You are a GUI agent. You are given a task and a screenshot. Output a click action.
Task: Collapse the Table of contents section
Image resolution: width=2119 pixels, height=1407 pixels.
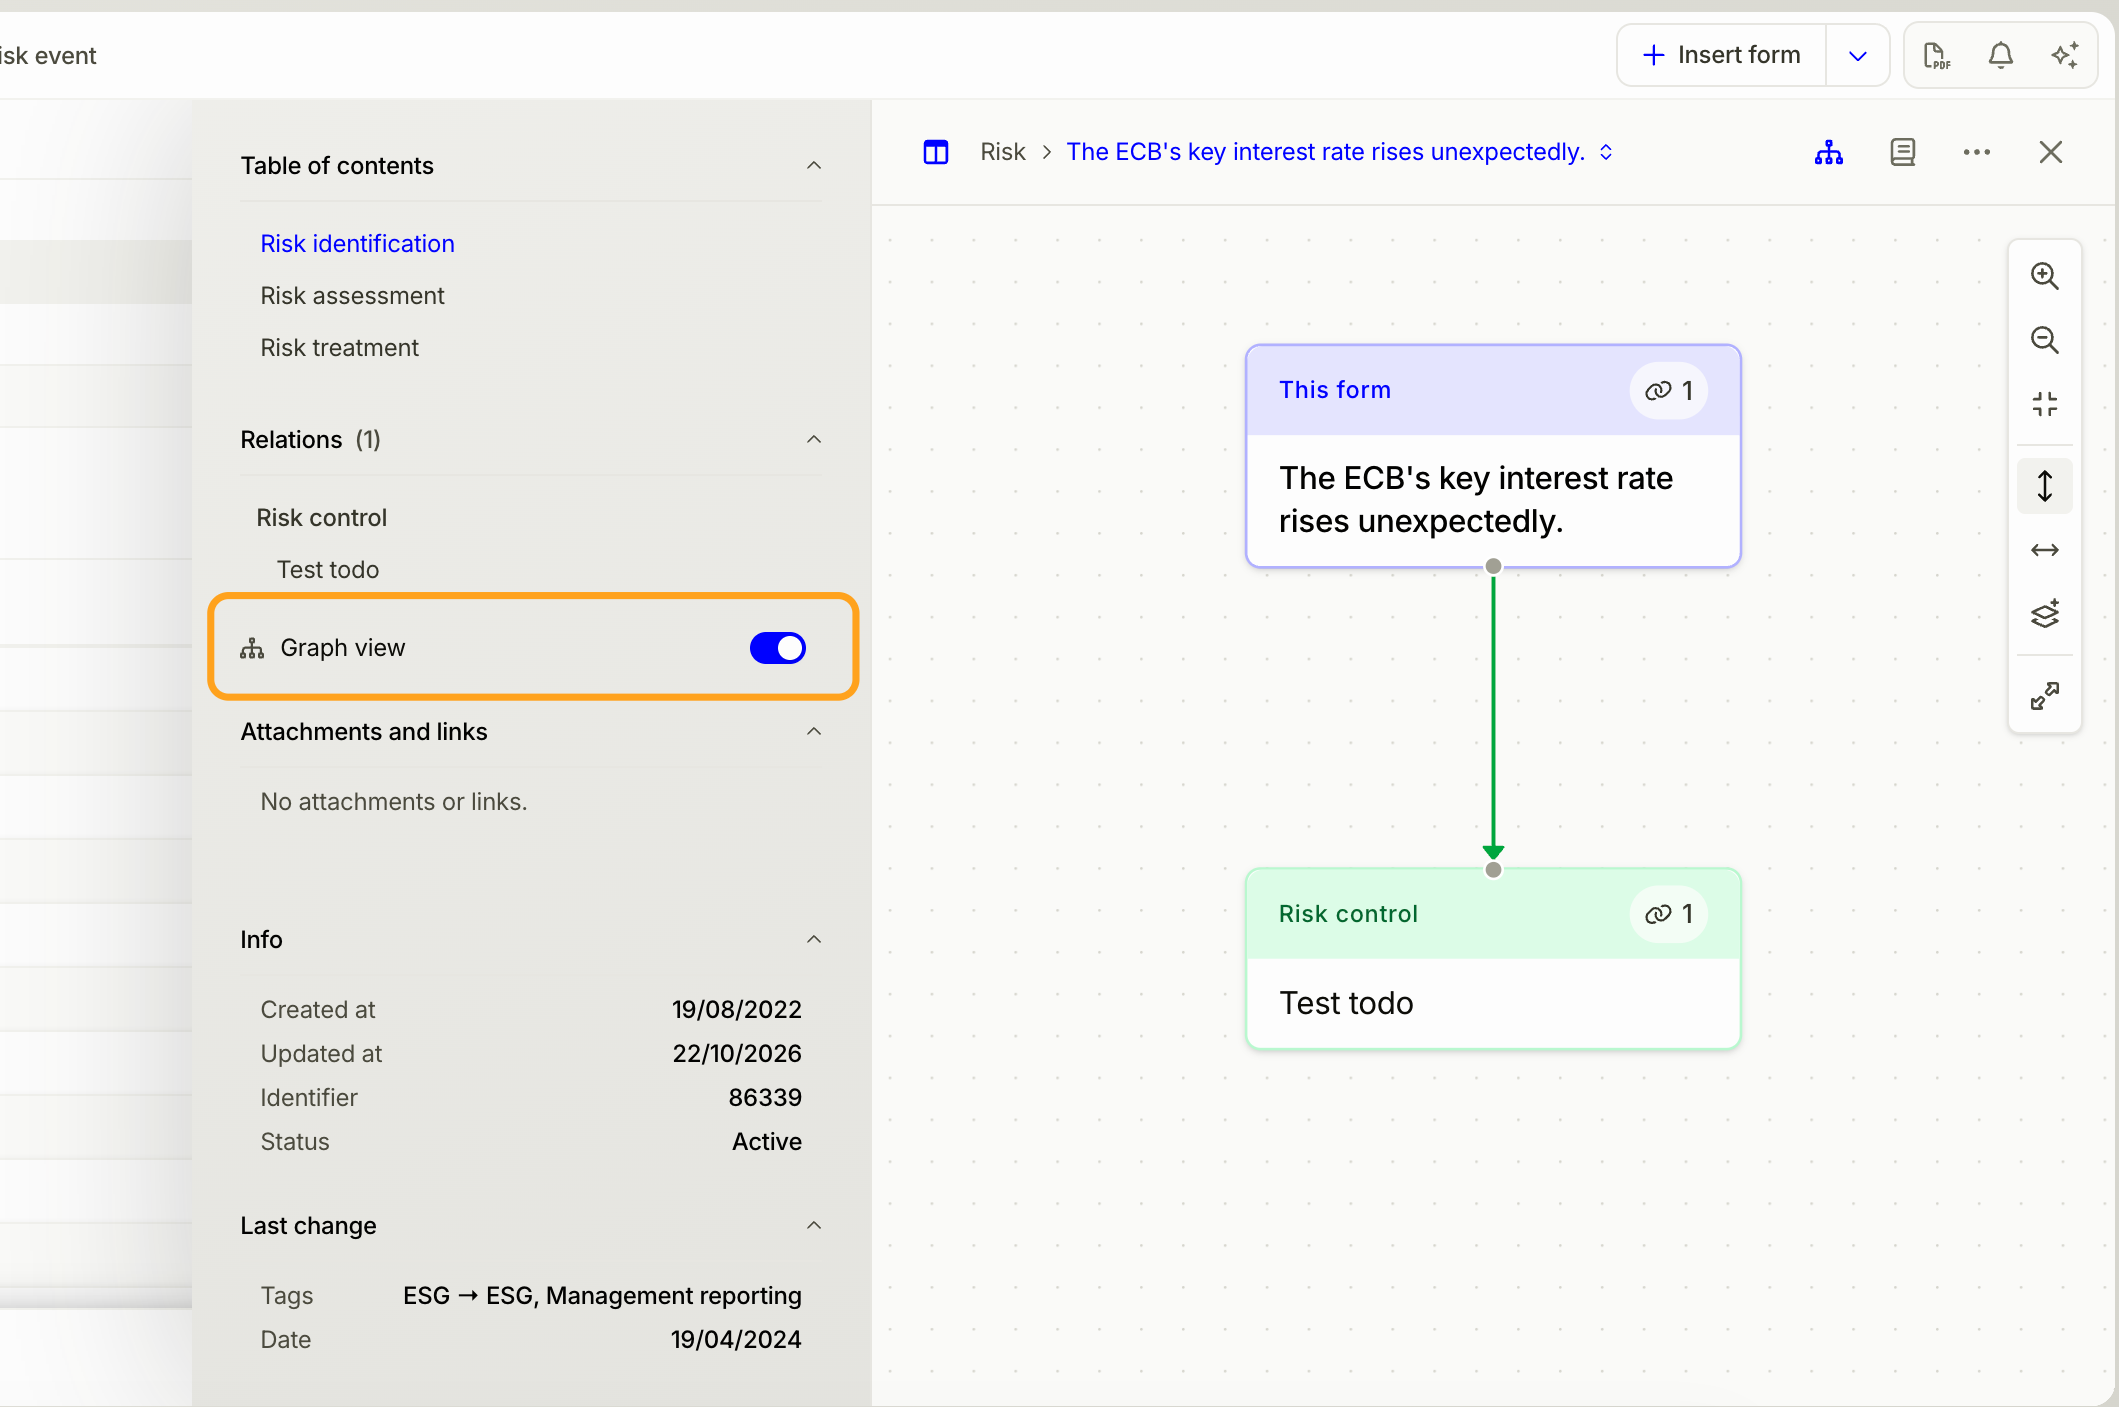coord(814,166)
